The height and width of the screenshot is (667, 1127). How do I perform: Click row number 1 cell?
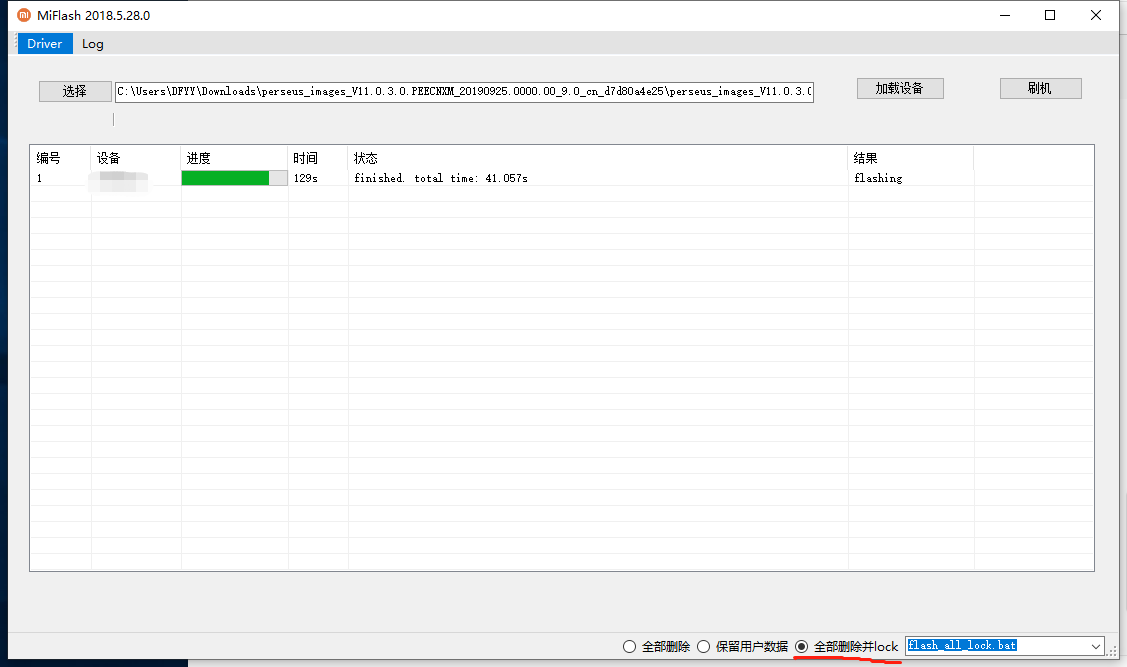coord(40,178)
